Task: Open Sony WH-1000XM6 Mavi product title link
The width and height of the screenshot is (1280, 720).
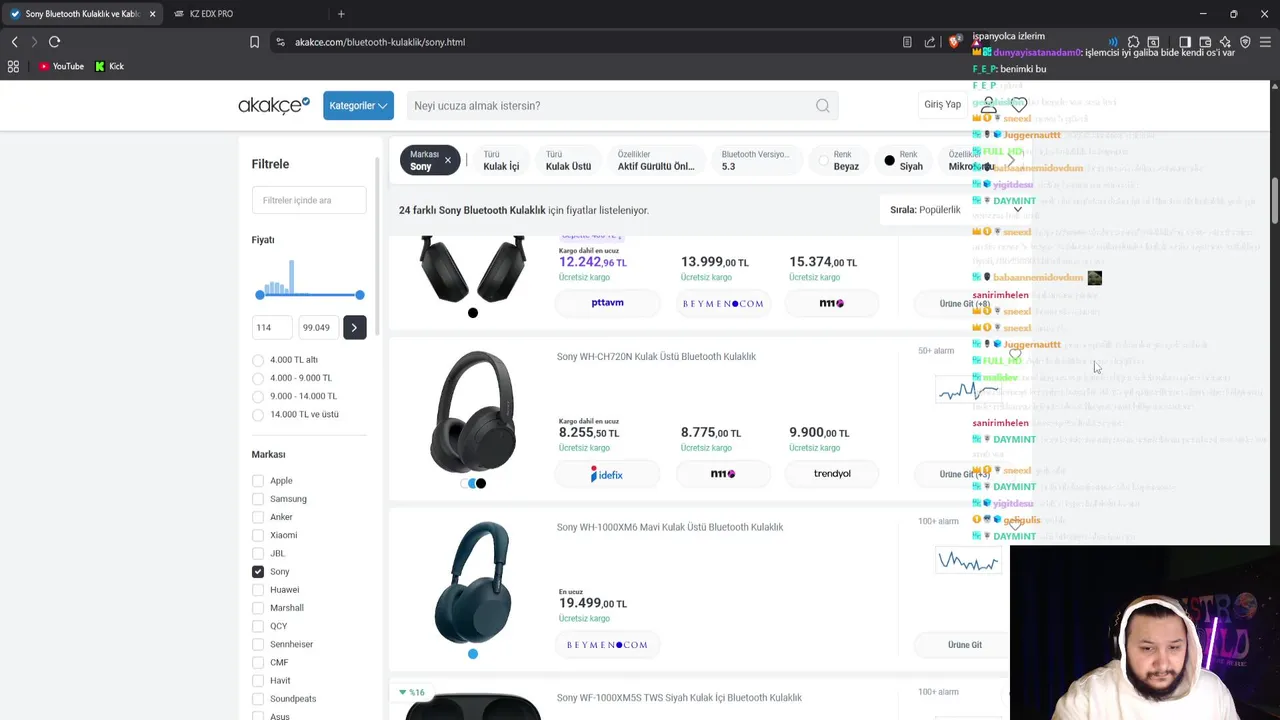Action: point(670,528)
